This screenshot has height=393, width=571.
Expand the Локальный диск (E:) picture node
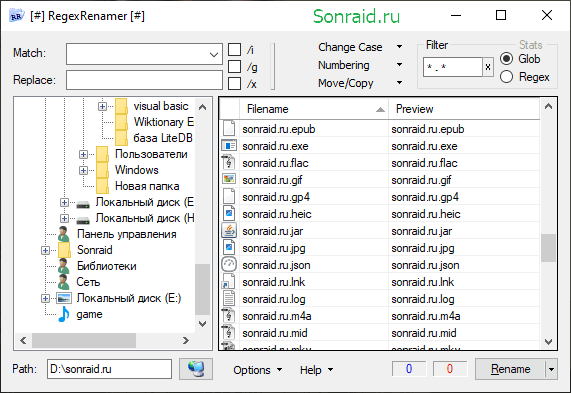pos(45,298)
